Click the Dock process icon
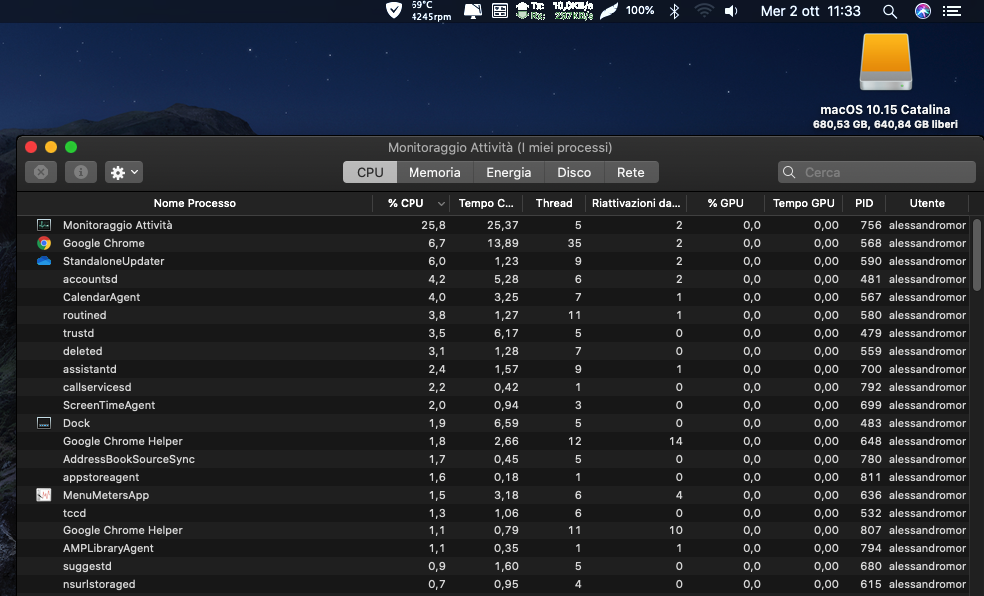984x596 pixels. pos(44,423)
